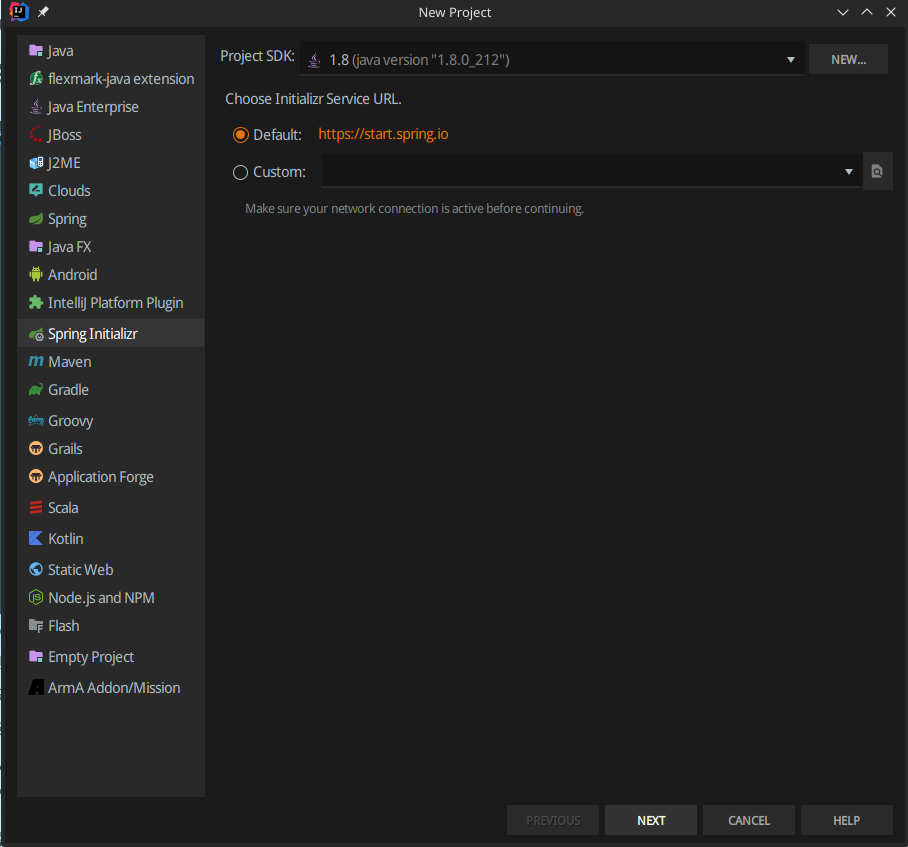
Task: Select the Application Forge label
Action: (101, 477)
